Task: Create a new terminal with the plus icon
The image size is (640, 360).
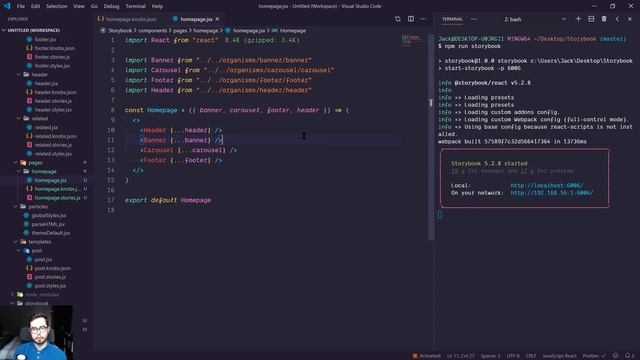Action: coord(578,19)
